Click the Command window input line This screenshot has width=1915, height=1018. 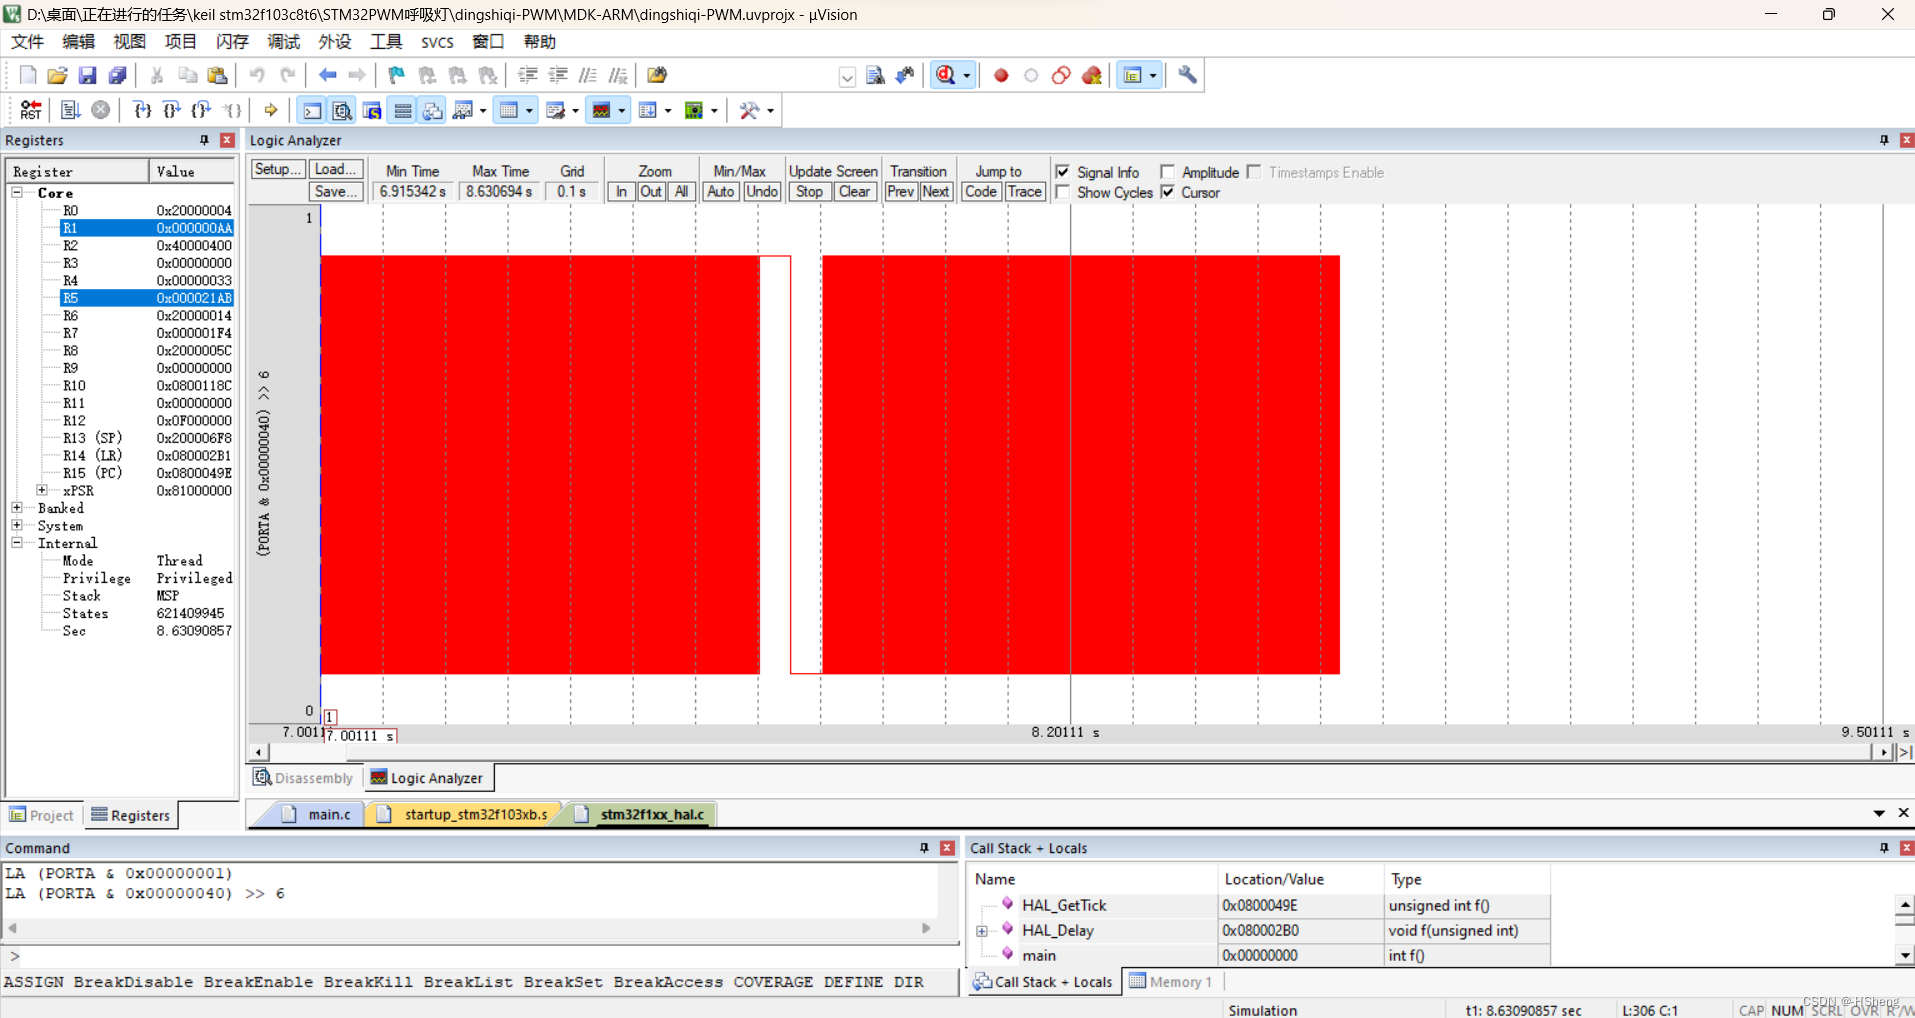(x=480, y=956)
